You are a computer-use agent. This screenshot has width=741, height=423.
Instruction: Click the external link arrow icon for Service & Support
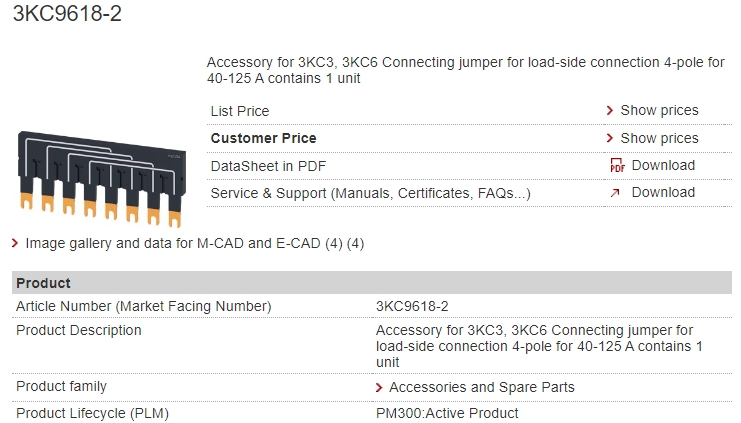coord(615,193)
